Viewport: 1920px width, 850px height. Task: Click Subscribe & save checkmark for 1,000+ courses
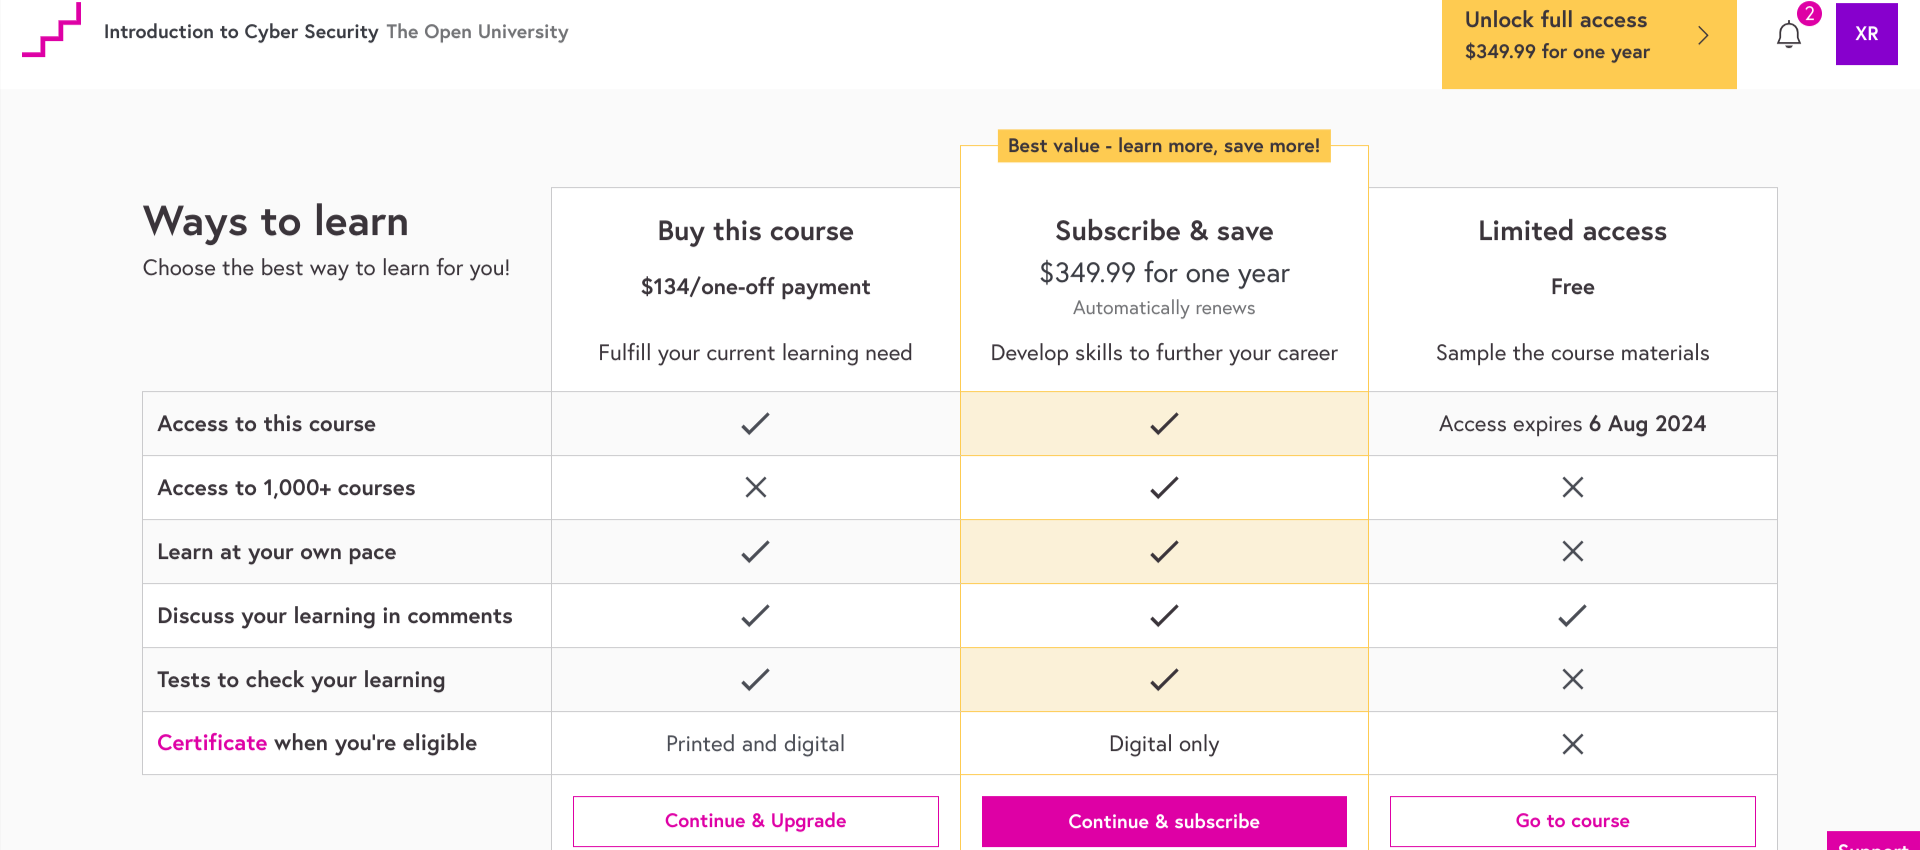(x=1164, y=488)
